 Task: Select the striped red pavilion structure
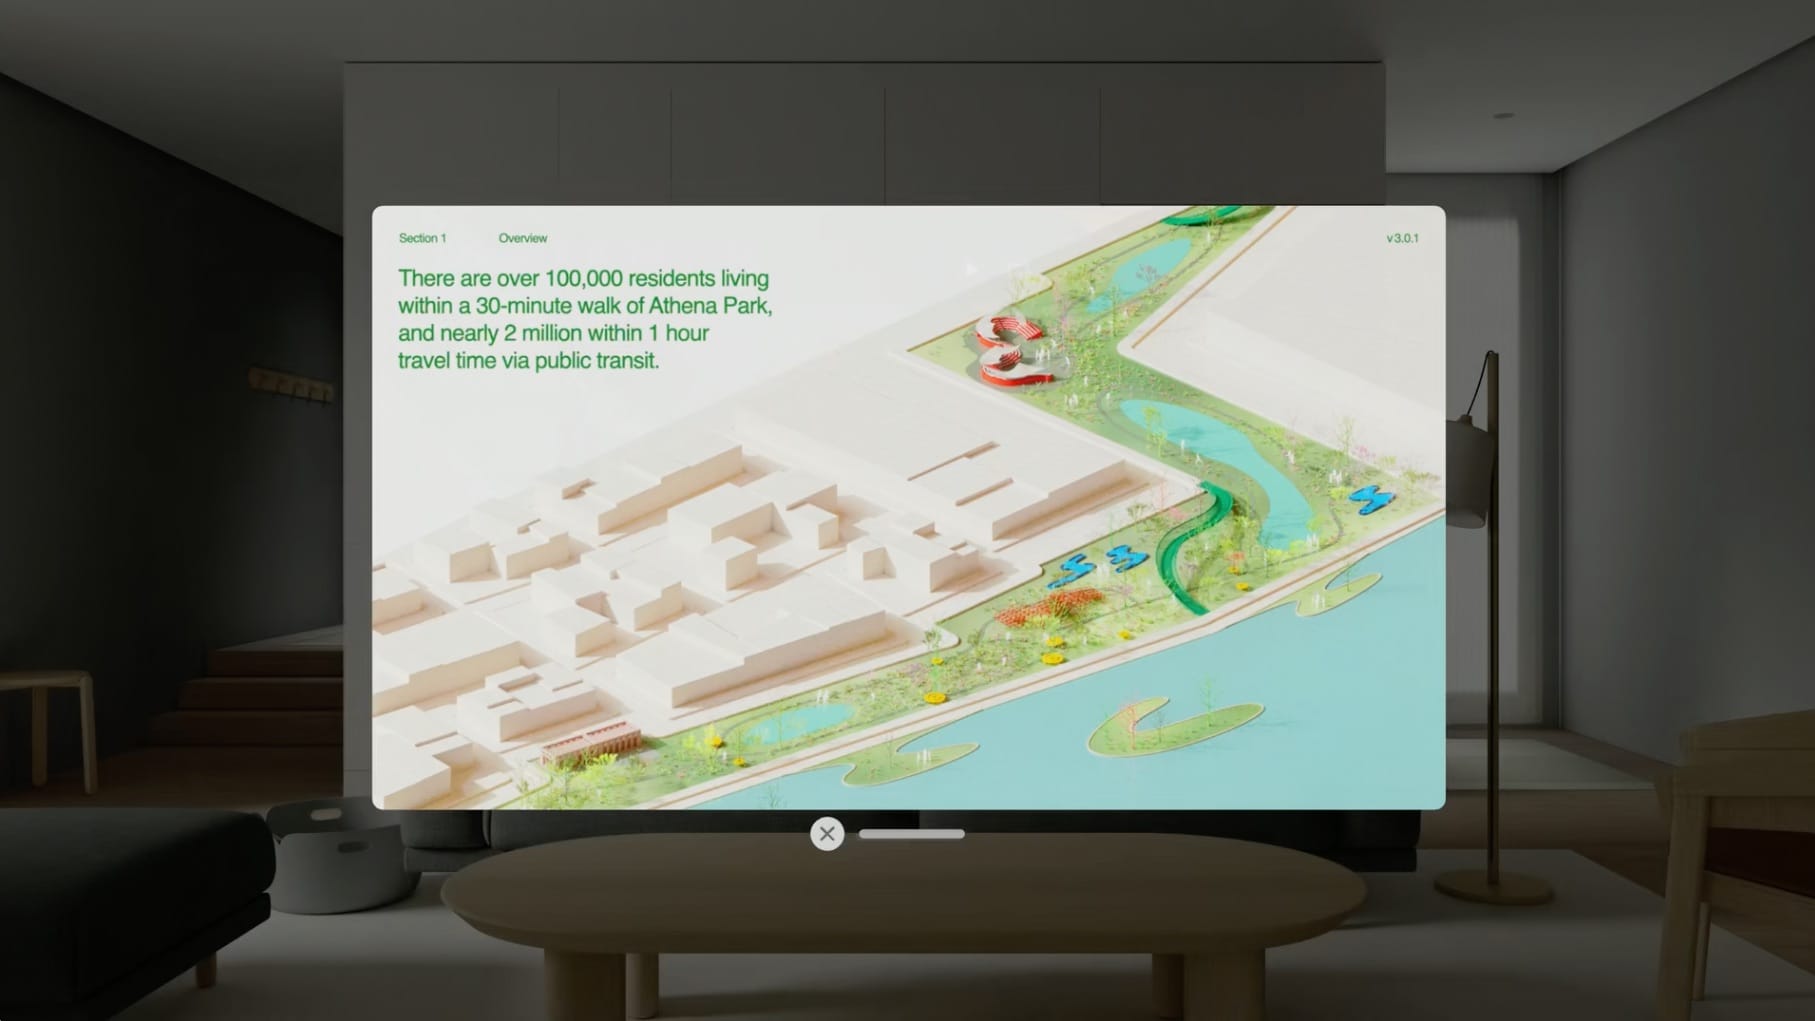pyautogui.click(x=1013, y=325)
